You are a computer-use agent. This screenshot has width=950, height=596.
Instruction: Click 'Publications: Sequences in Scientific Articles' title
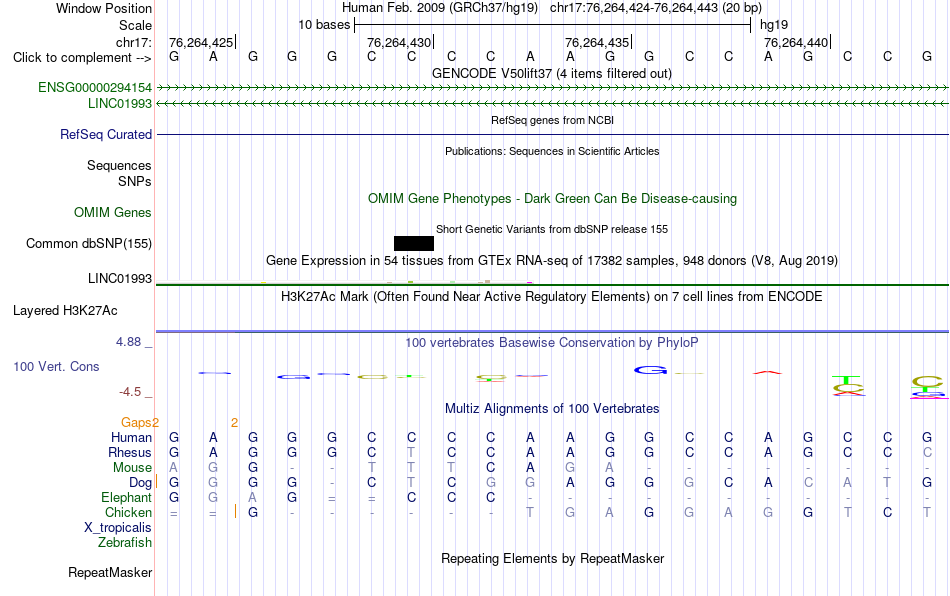[x=552, y=151]
